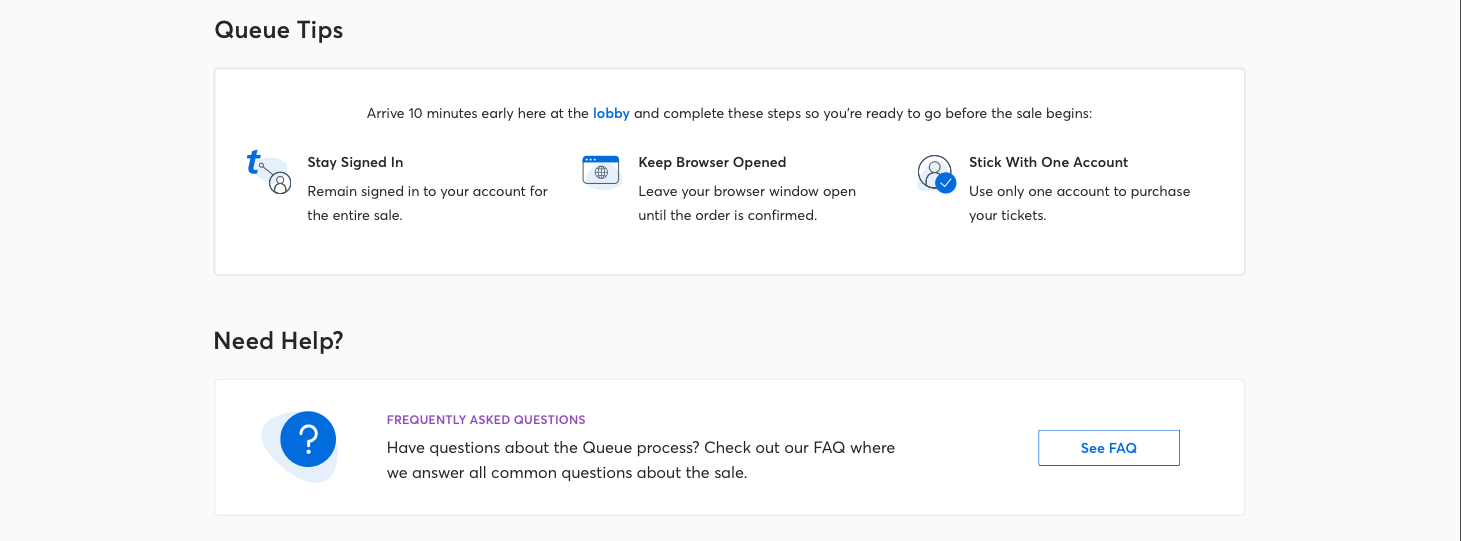The width and height of the screenshot is (1461, 541).
Task: Click the 'answer all common questions' line
Action: point(567,472)
